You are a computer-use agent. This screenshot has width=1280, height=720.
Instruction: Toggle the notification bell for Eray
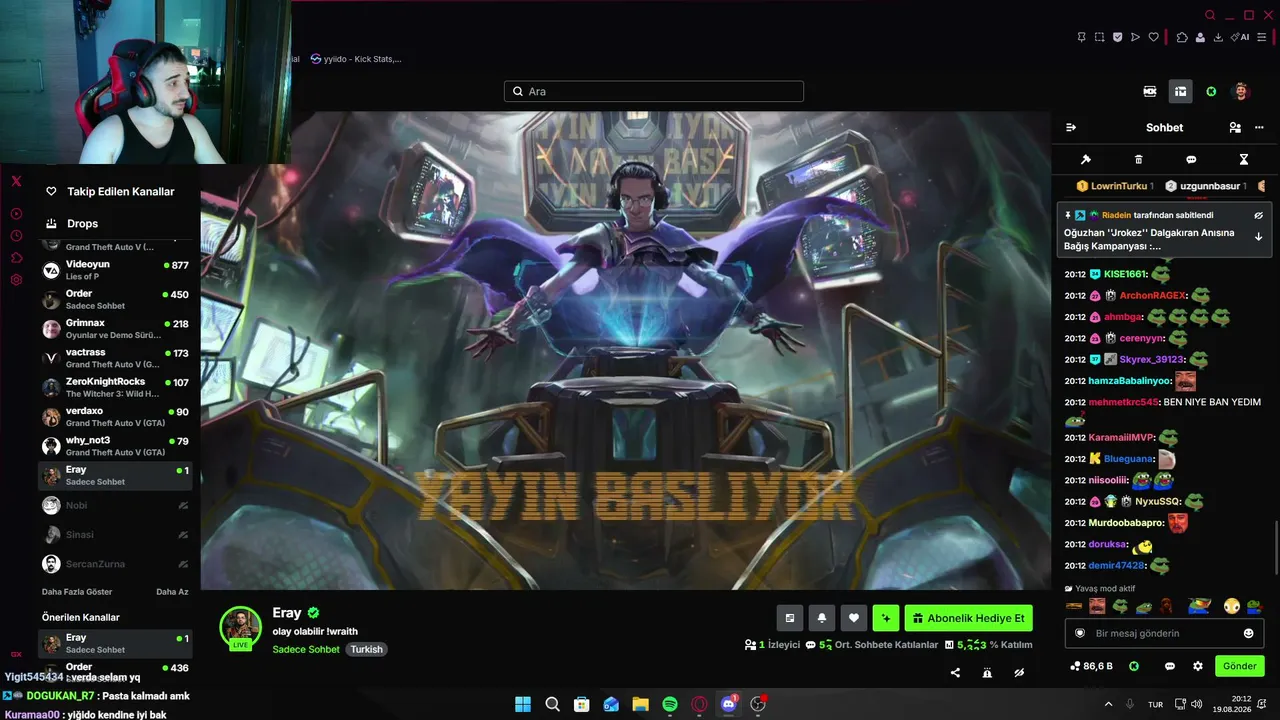(822, 618)
